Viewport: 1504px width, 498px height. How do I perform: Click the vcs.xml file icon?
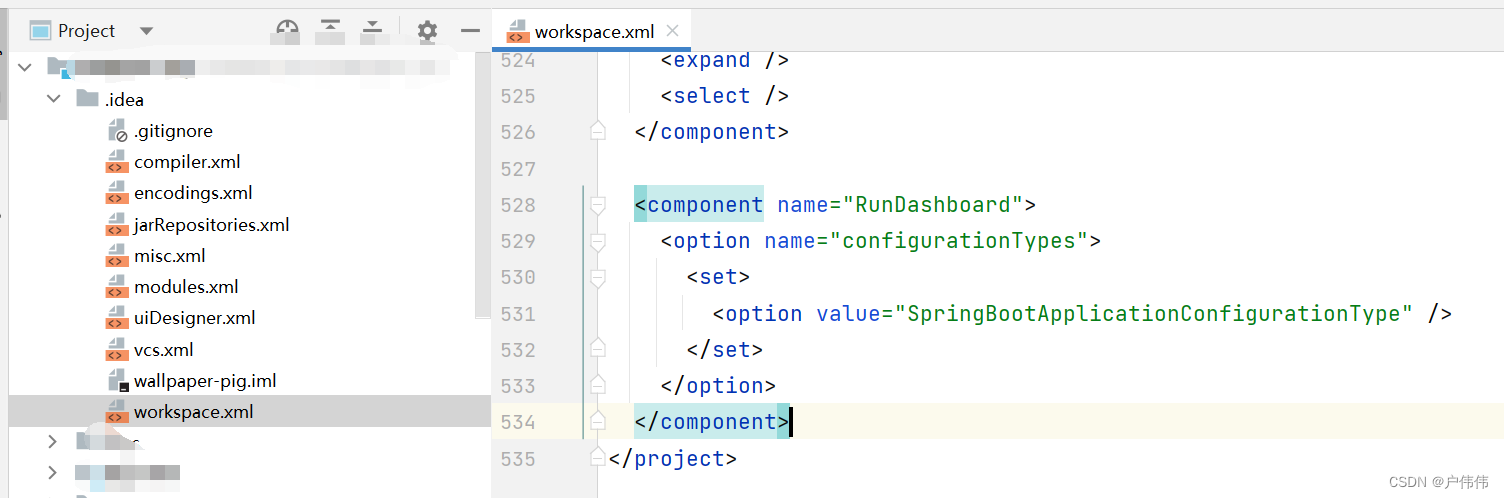click(x=117, y=350)
